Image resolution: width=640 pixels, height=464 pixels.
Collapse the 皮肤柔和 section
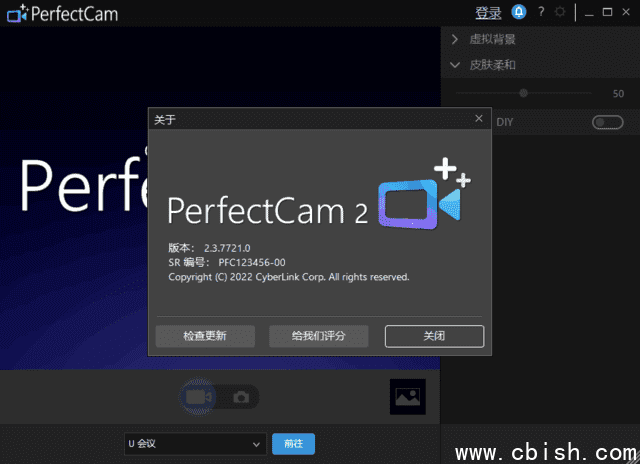pyautogui.click(x=455, y=65)
